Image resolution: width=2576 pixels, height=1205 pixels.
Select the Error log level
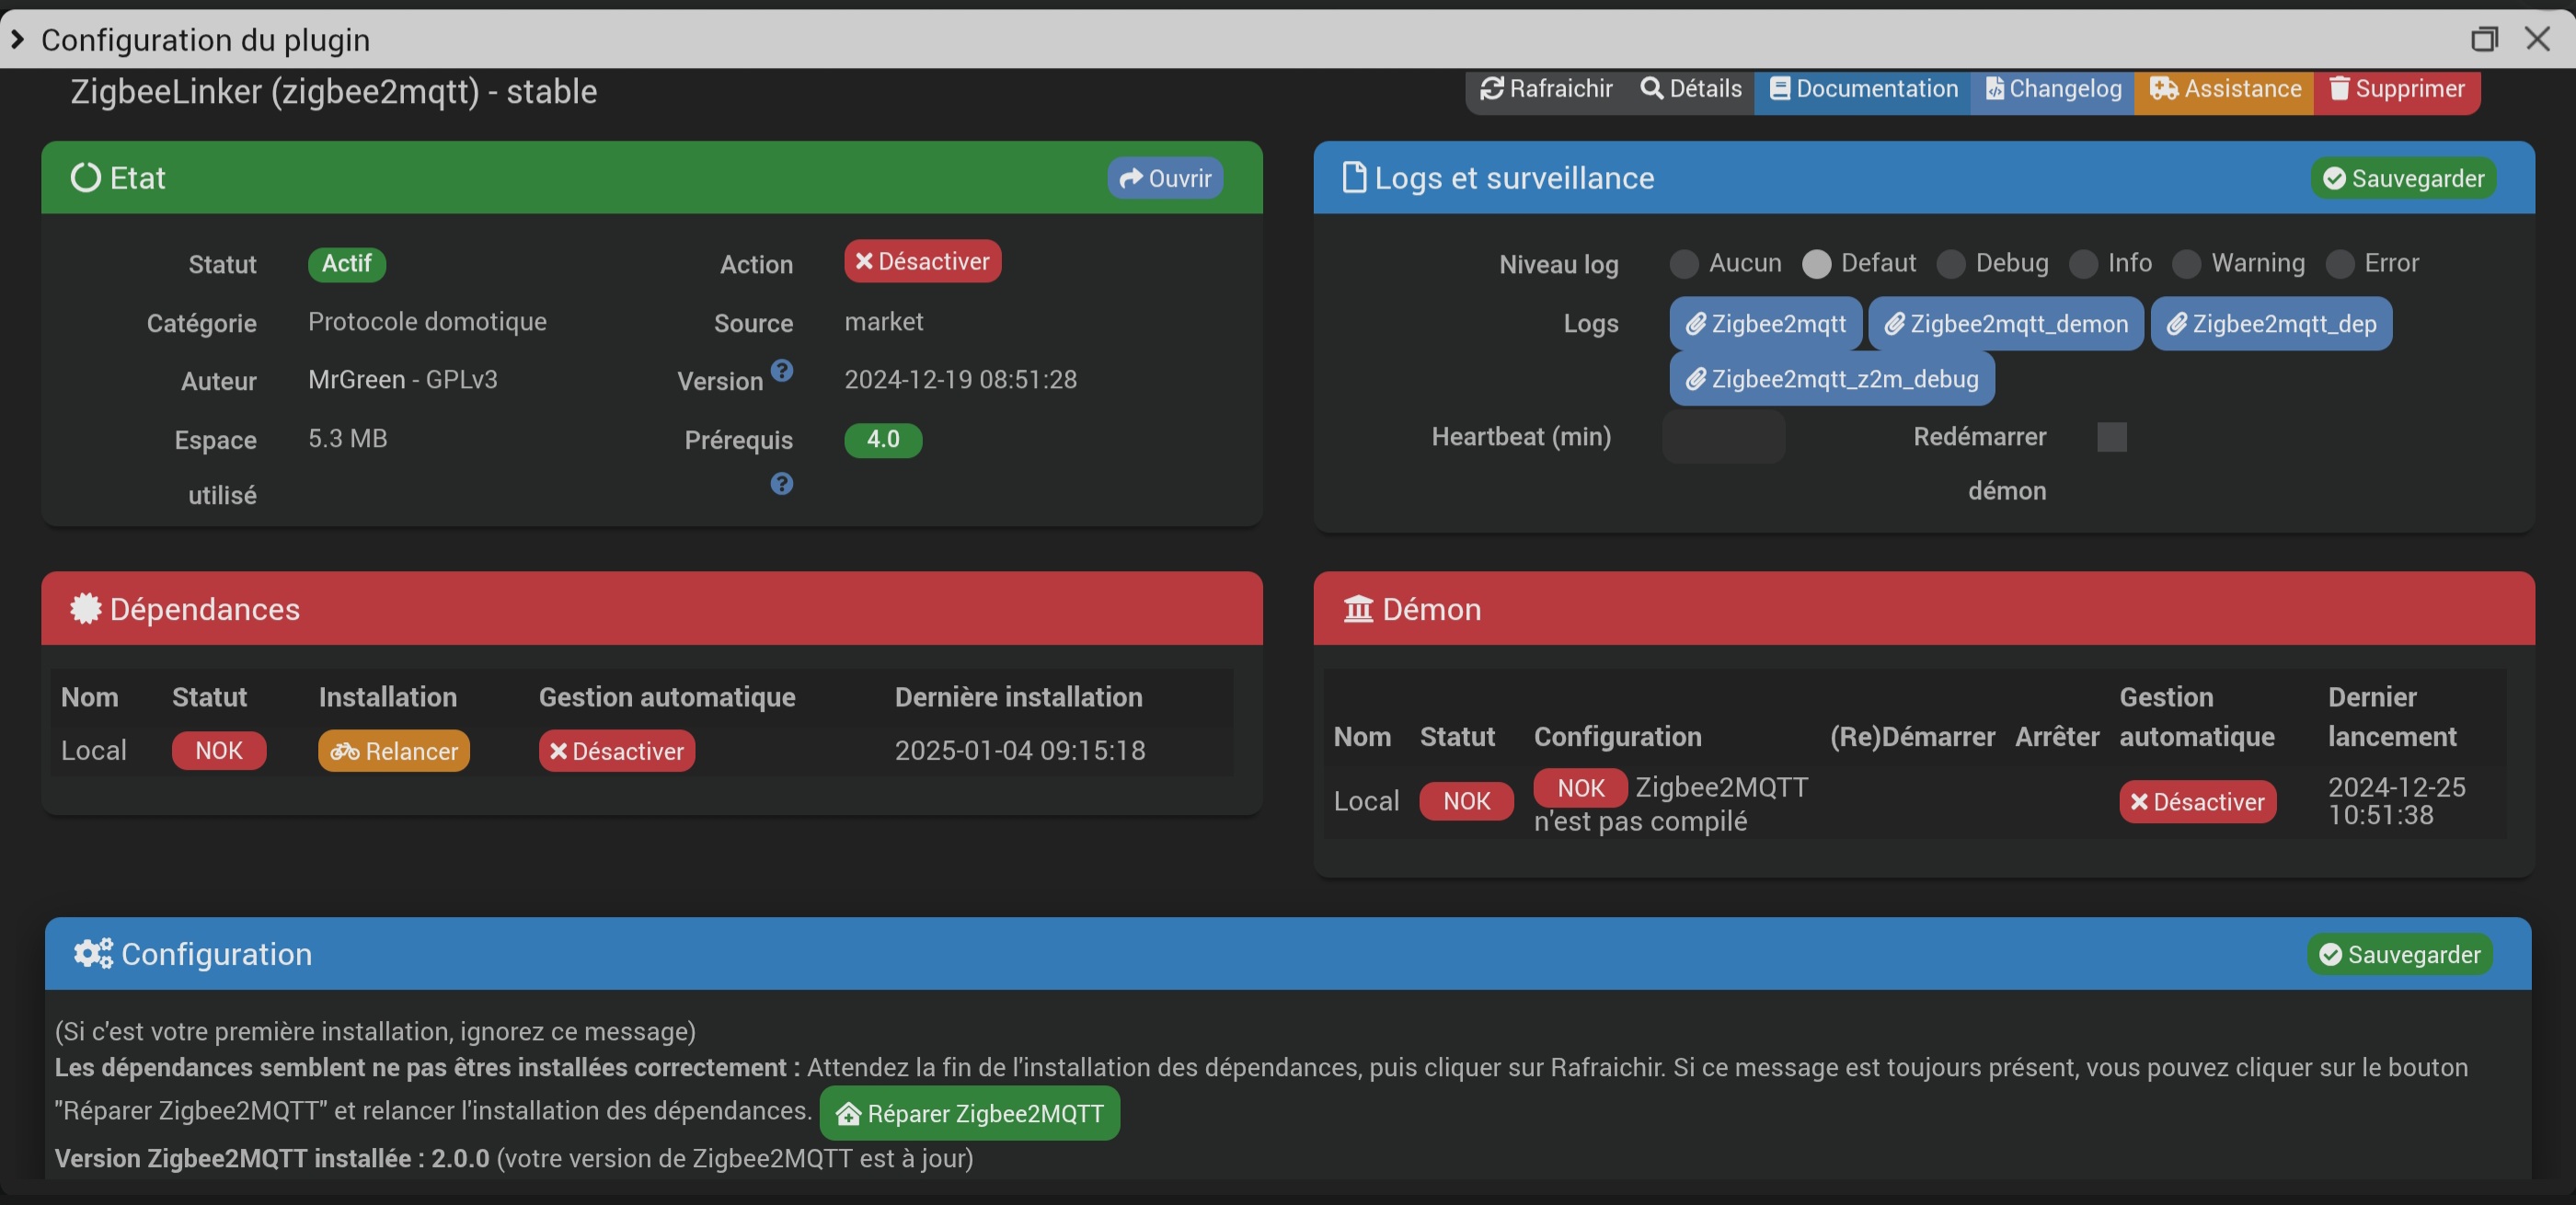pyautogui.click(x=2340, y=264)
